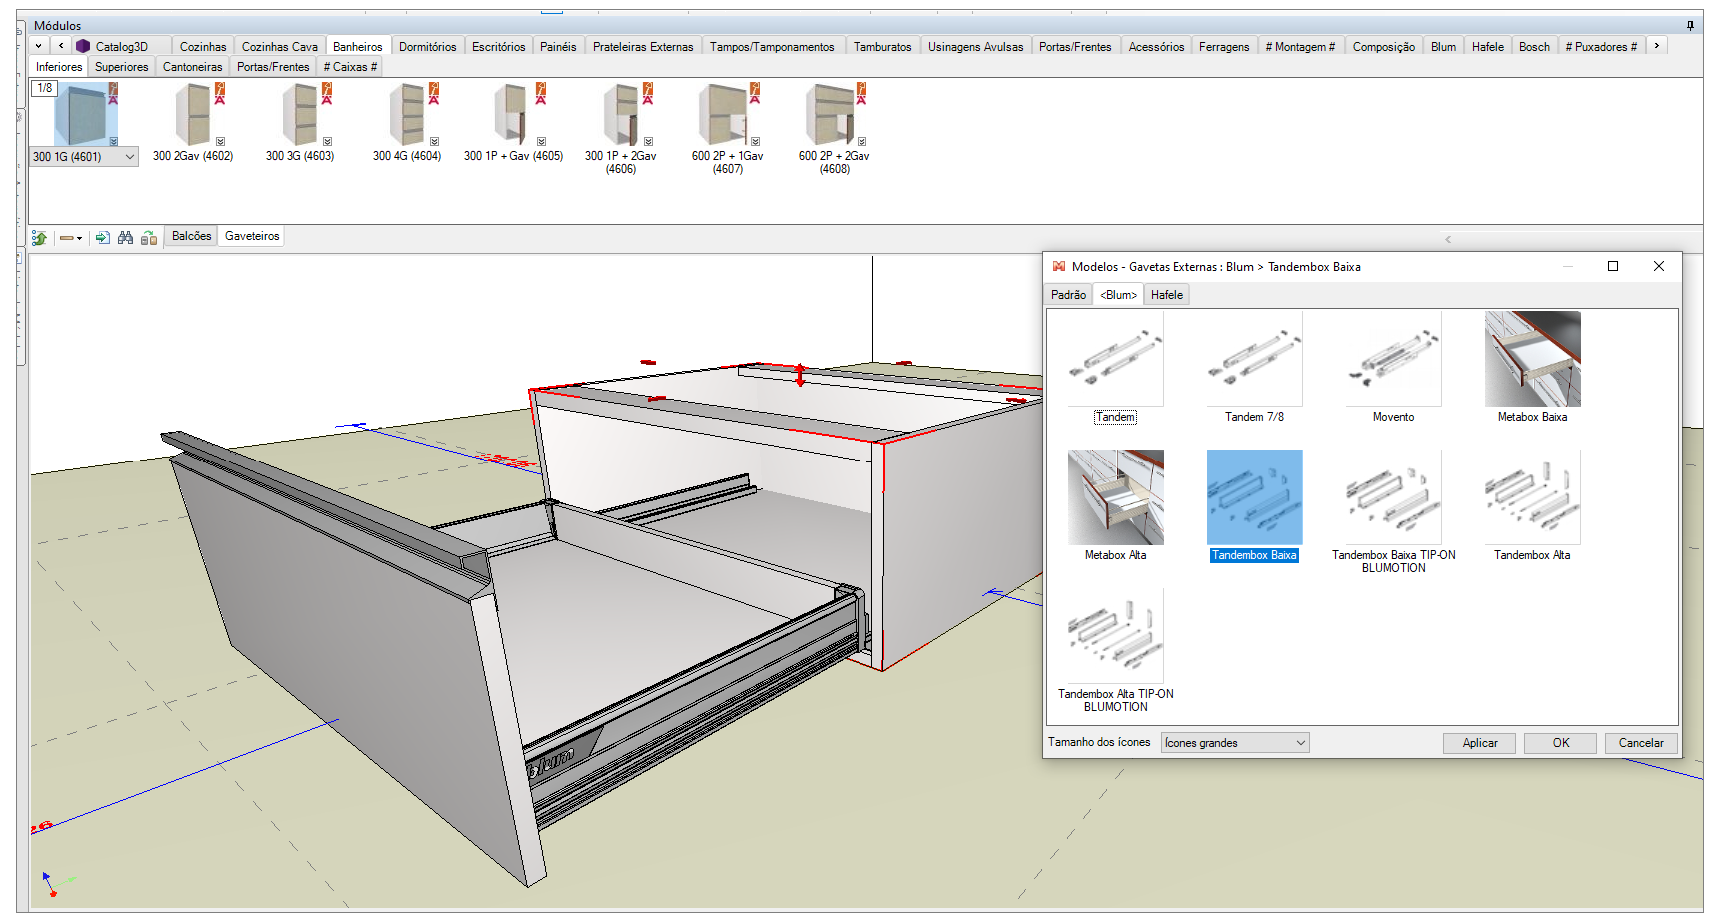Open the Ícones grandes size dropdown
Viewport: 1727px width, 918px height.
(x=1235, y=743)
